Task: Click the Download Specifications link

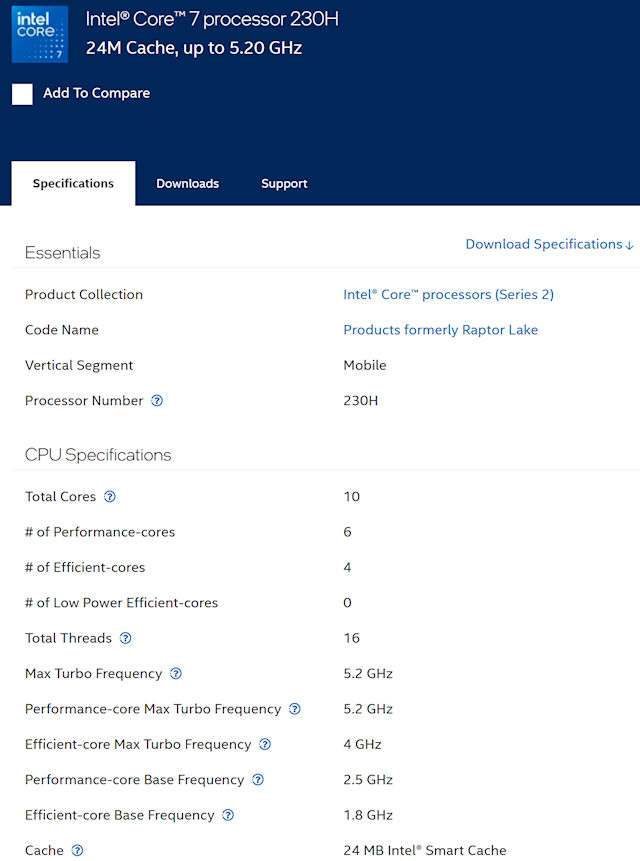Action: (x=549, y=244)
